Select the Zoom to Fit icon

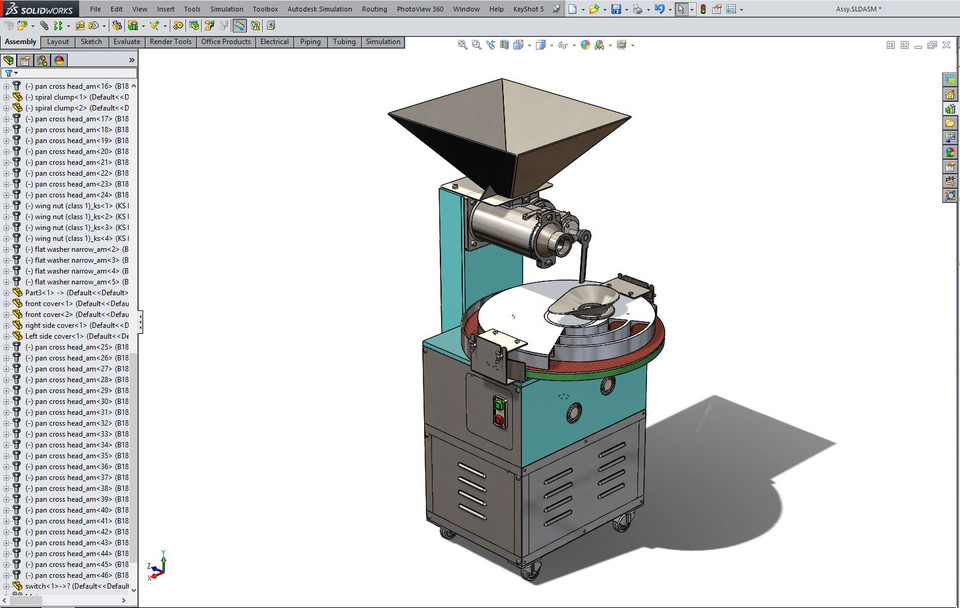(x=461, y=44)
